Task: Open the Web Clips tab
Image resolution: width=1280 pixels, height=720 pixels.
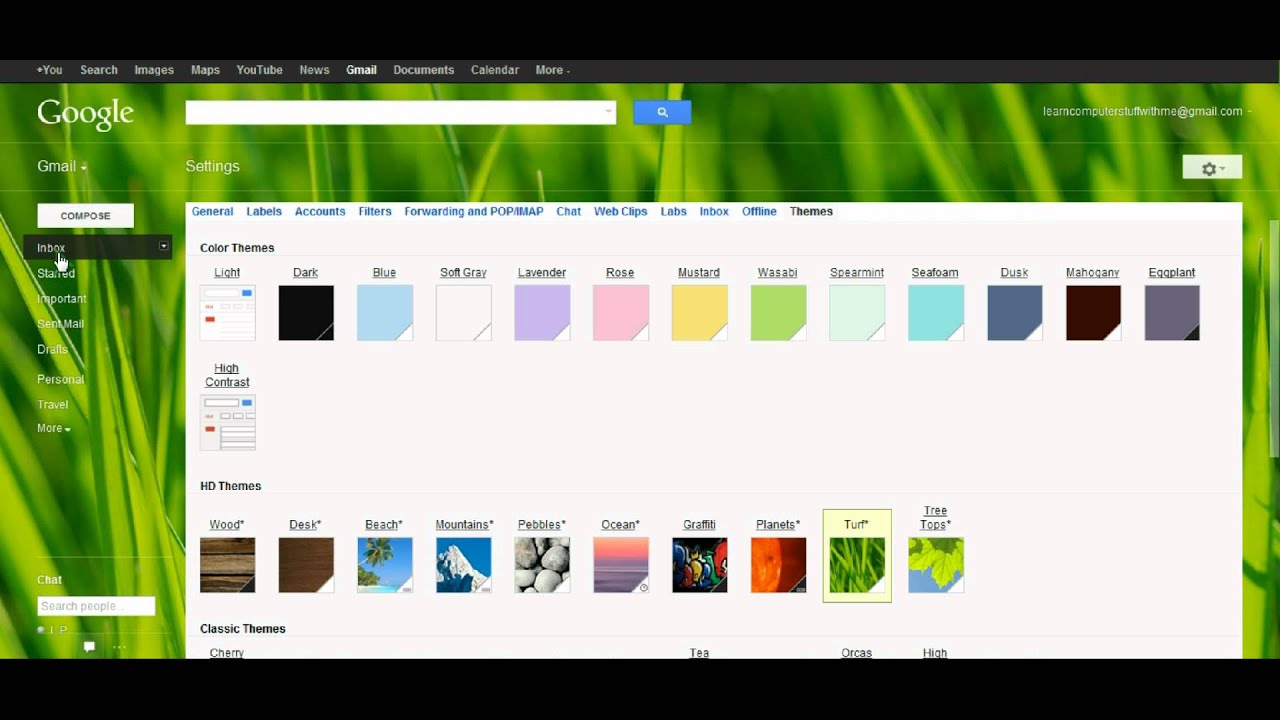Action: [621, 211]
